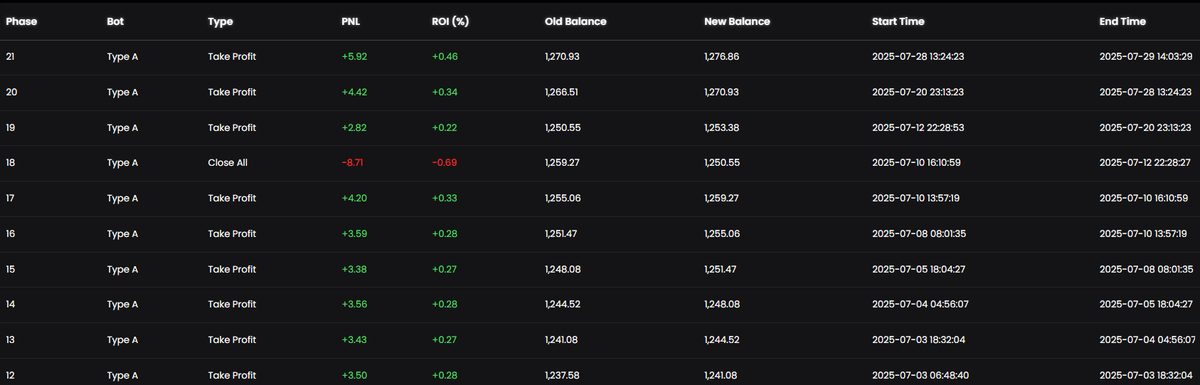Click the negative PNL value -8.71

[353, 163]
